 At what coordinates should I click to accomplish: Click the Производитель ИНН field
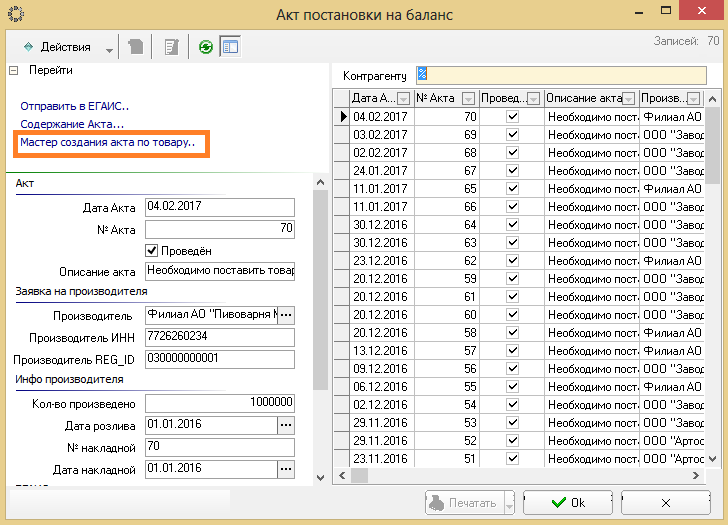point(220,337)
